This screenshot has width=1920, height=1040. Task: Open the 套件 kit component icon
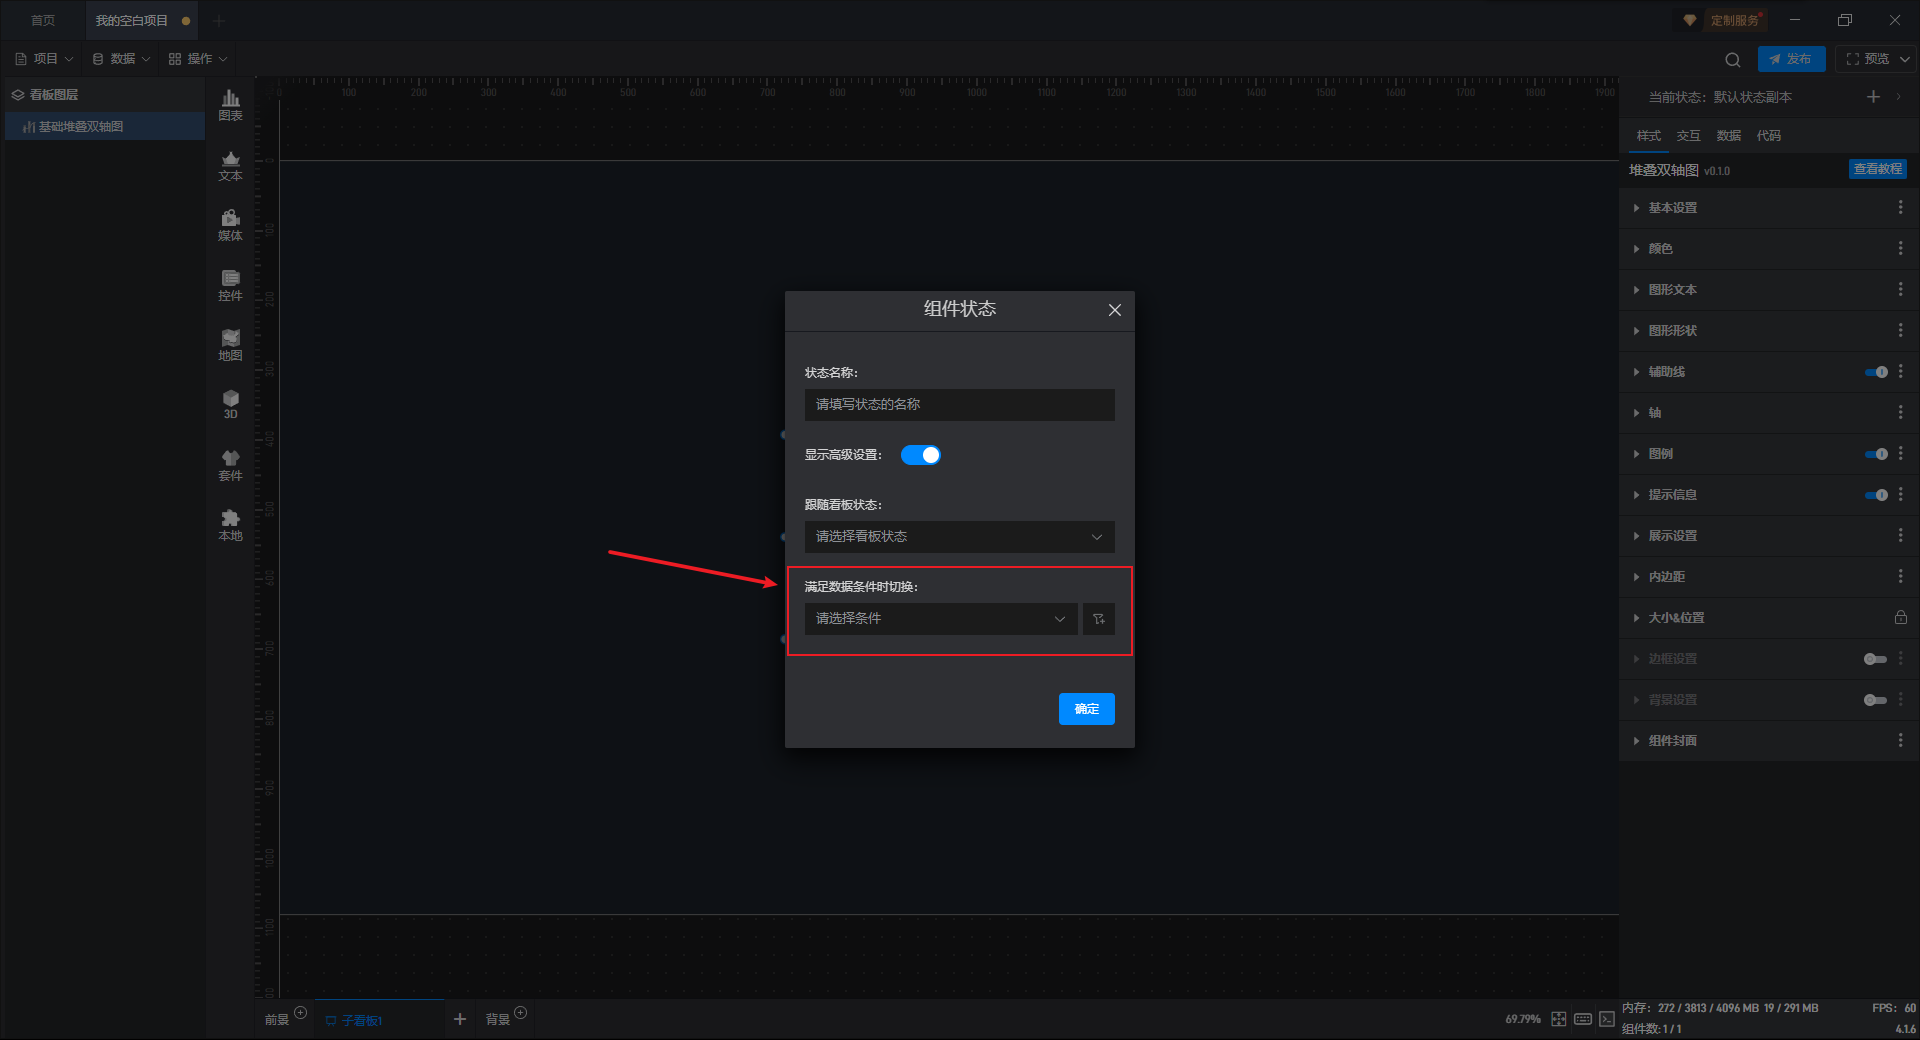coord(230,465)
